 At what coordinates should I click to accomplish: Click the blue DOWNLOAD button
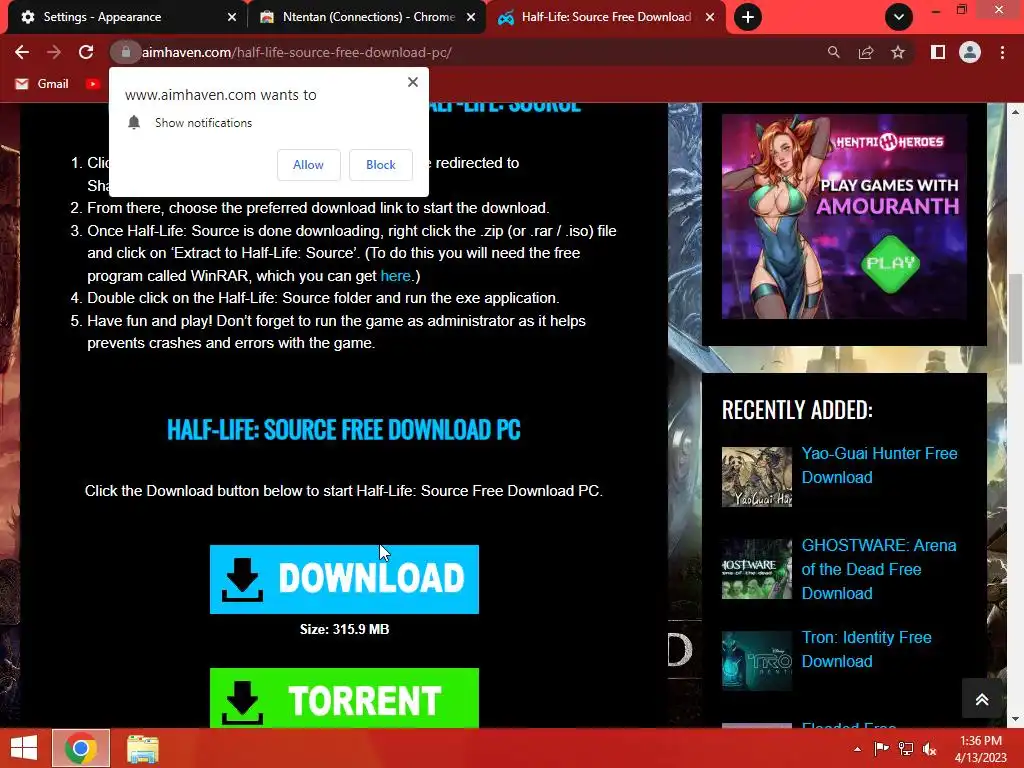(344, 579)
